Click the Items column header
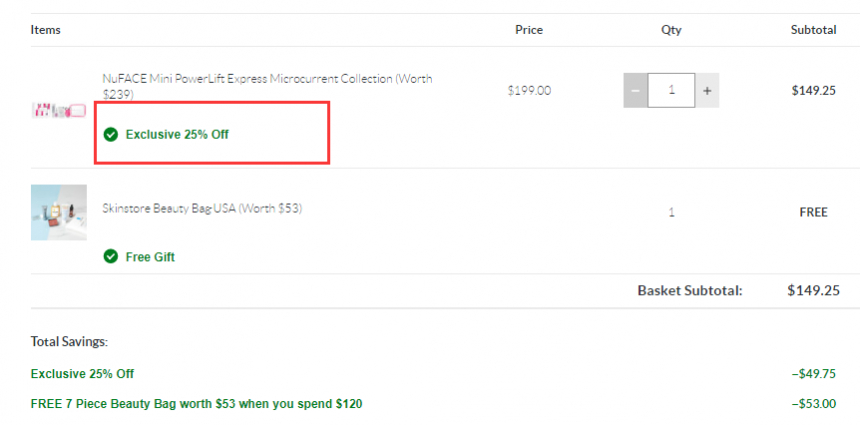Viewport: 860px width, 425px height. point(46,30)
